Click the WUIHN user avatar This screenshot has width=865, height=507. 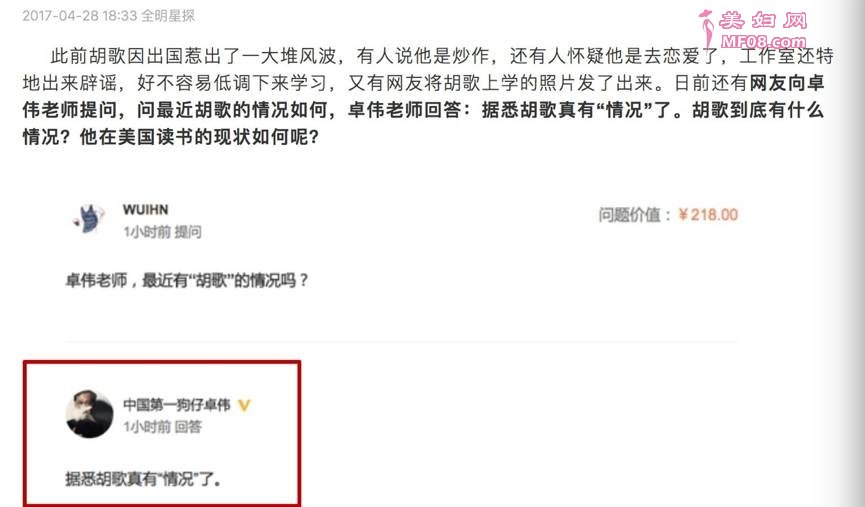[x=89, y=219]
